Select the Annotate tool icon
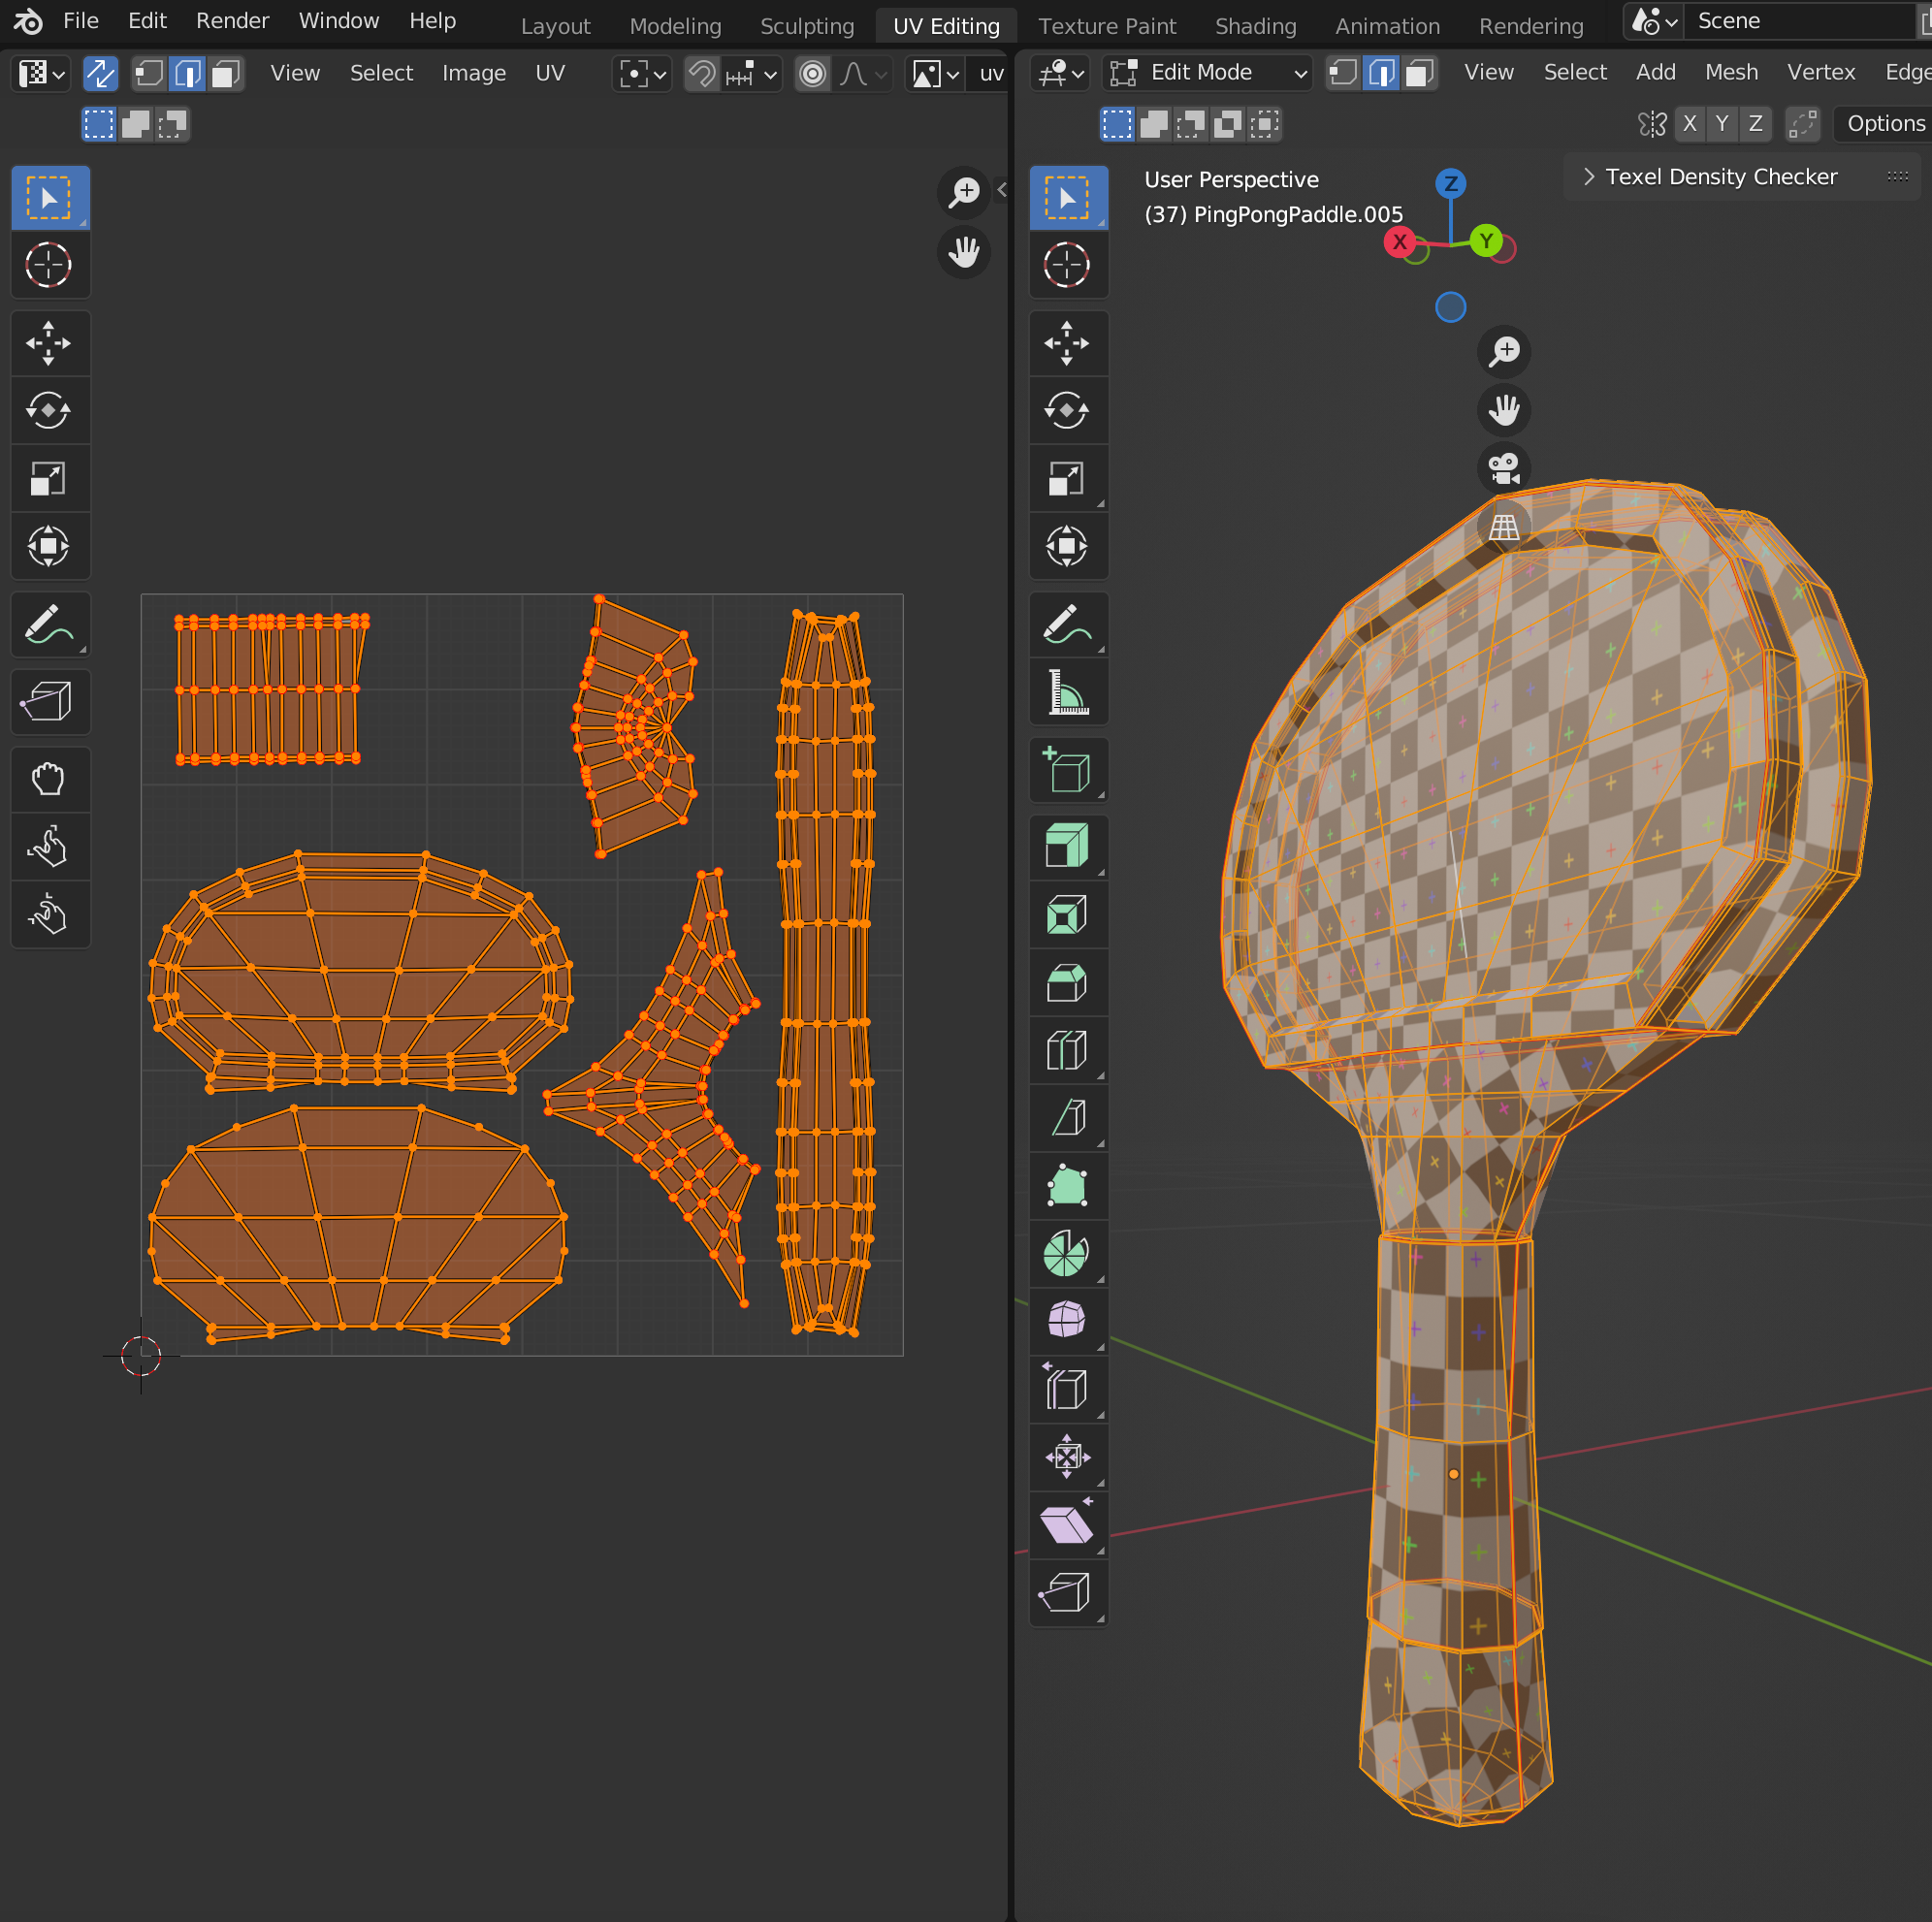This screenshot has width=1932, height=1922. pyautogui.click(x=48, y=625)
